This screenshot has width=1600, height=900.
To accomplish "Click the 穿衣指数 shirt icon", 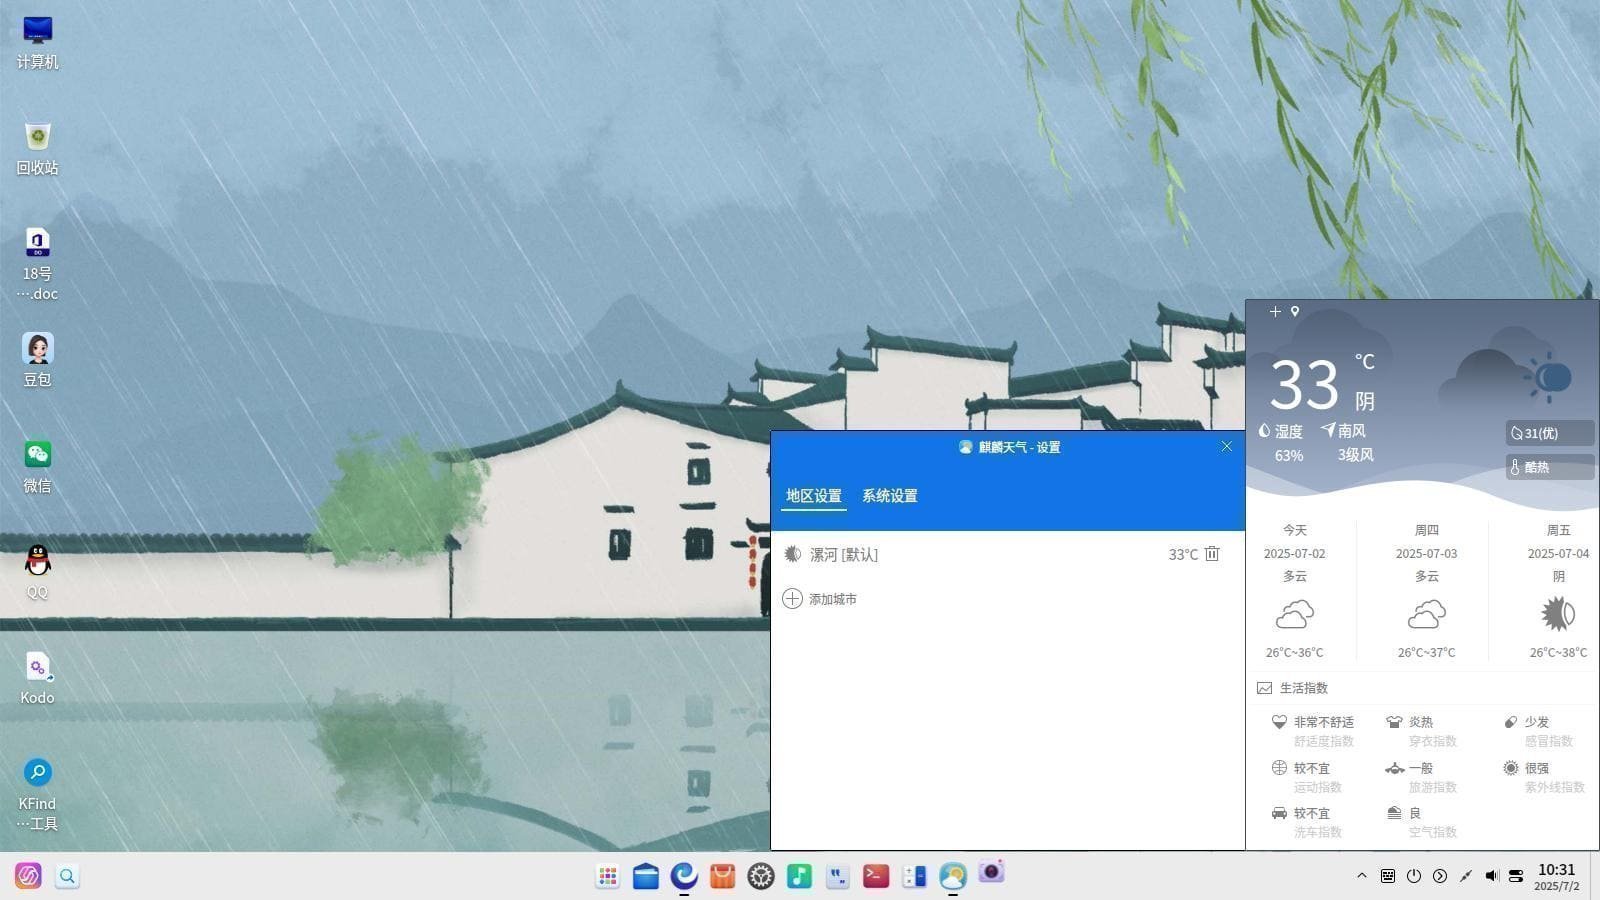I will tap(1394, 722).
